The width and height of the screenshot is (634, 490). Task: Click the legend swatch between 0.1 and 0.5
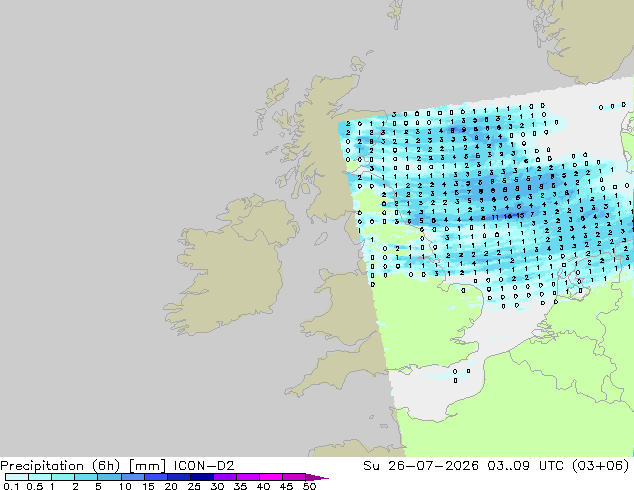coord(17,477)
